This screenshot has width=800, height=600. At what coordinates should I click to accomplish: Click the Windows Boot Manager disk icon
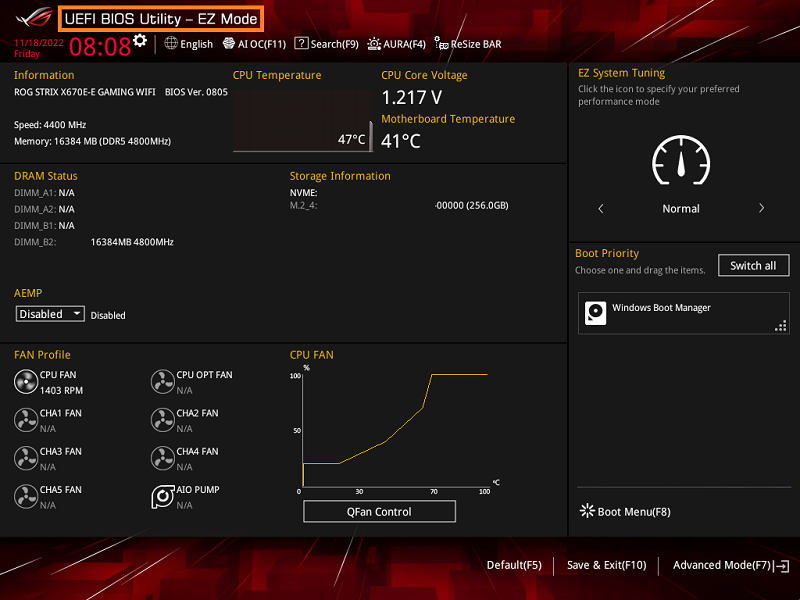click(x=595, y=313)
